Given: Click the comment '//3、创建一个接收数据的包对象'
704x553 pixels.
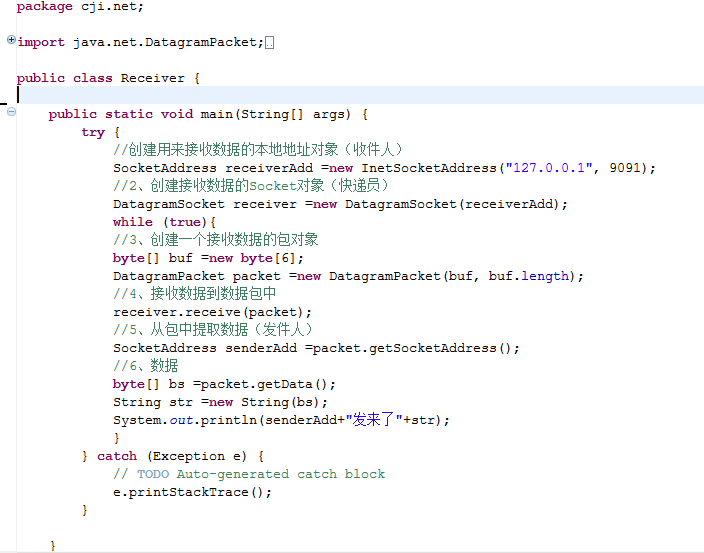Looking at the screenshot, I should tap(216, 239).
